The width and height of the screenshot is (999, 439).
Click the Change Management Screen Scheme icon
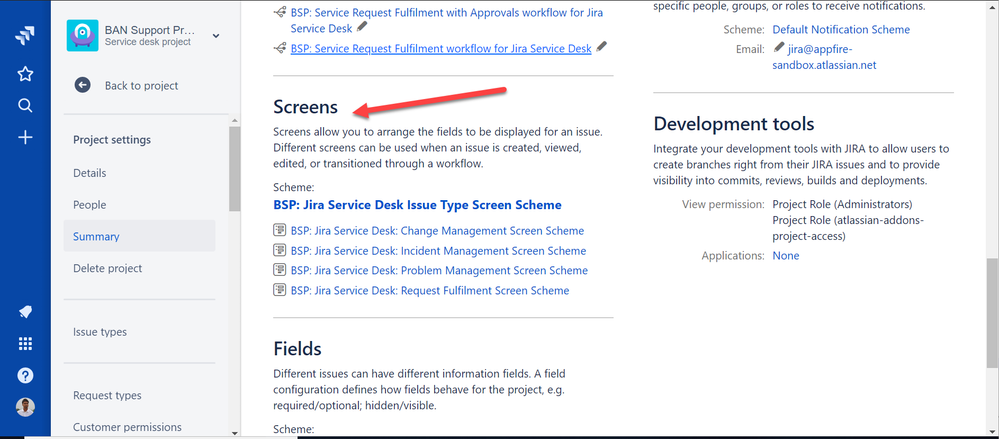279,231
